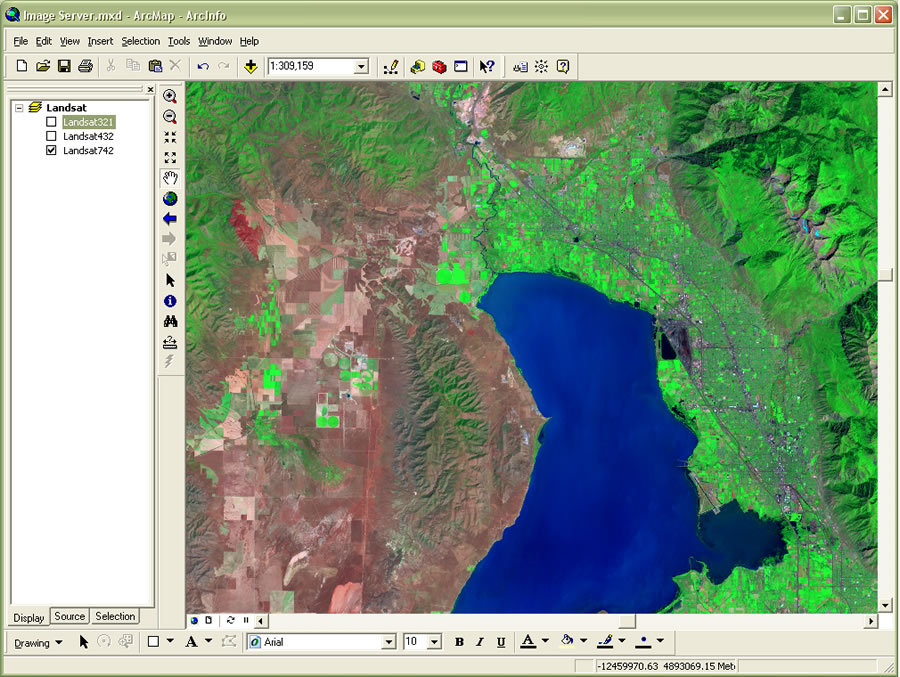This screenshot has width=900, height=677.
Task: Select the Identify tool
Action: click(170, 300)
